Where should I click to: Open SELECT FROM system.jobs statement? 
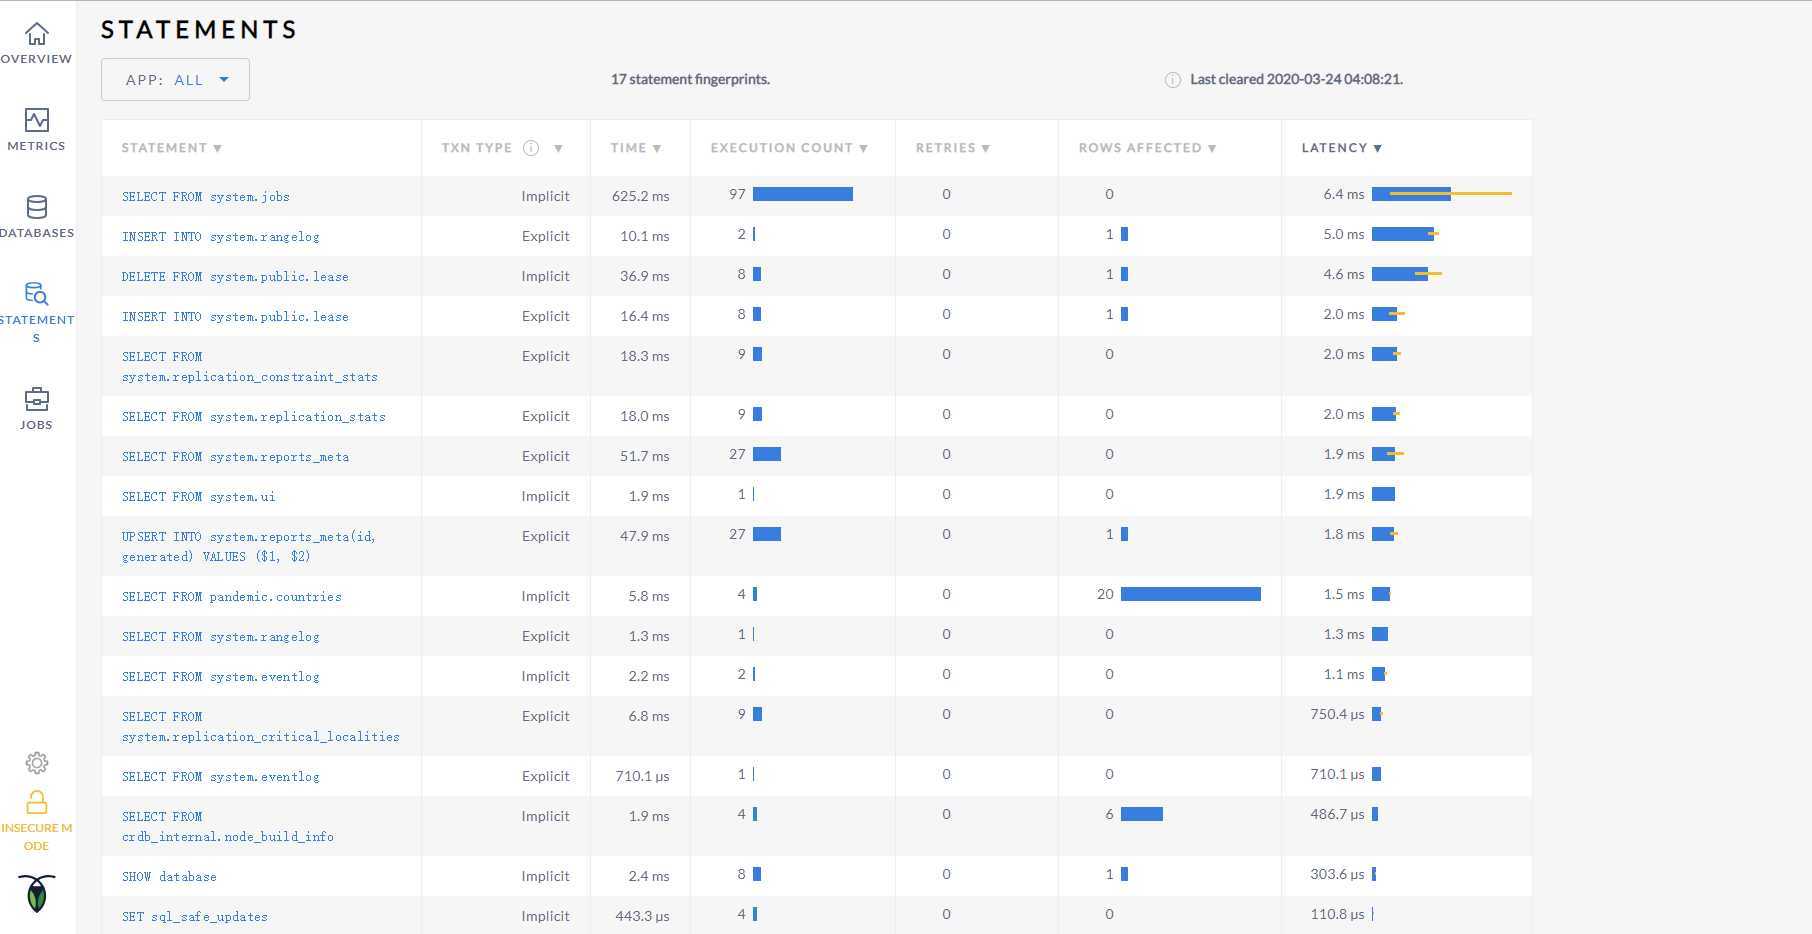click(x=206, y=197)
